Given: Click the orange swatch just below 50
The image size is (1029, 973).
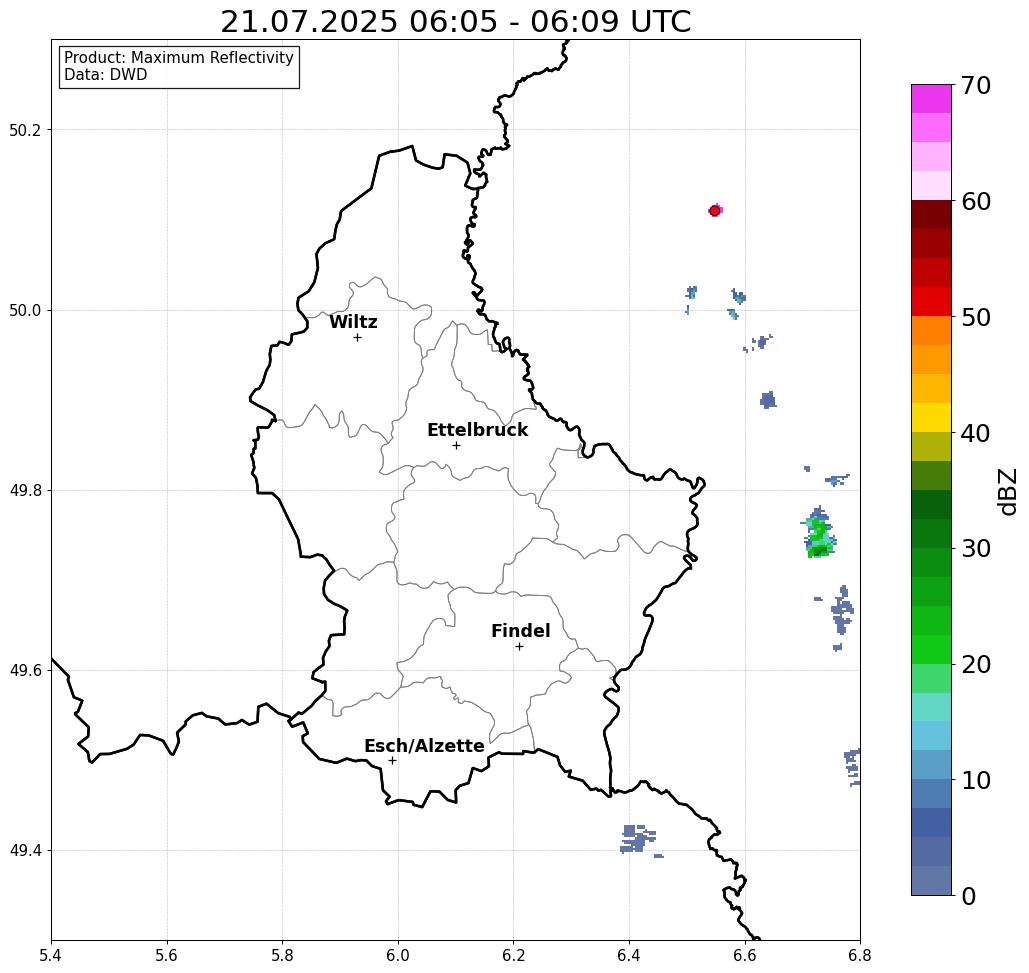Looking at the screenshot, I should pos(931,331).
